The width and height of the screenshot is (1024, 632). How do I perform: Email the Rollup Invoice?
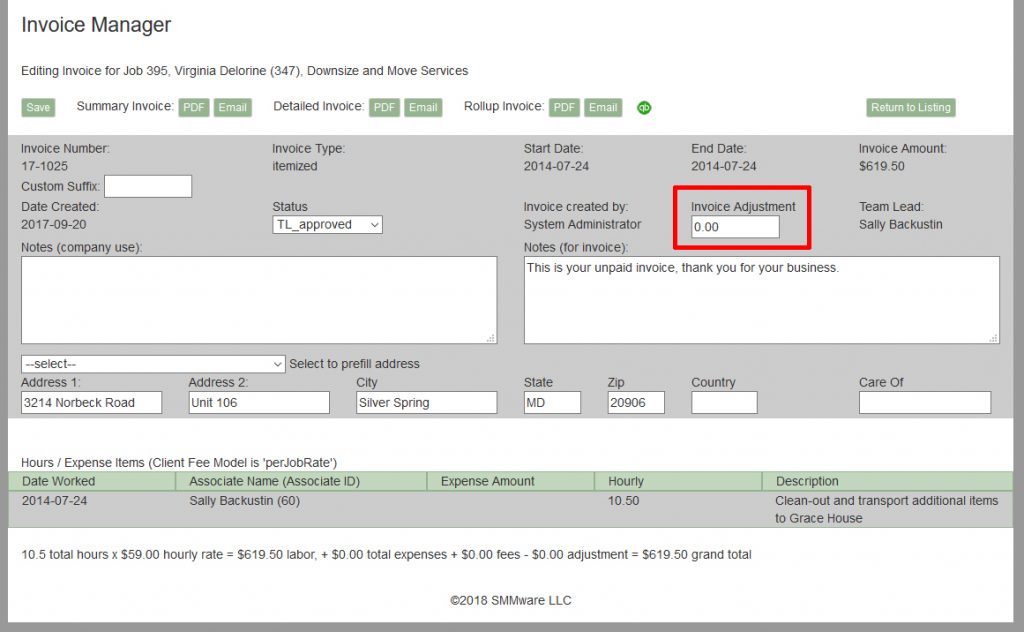(x=602, y=107)
